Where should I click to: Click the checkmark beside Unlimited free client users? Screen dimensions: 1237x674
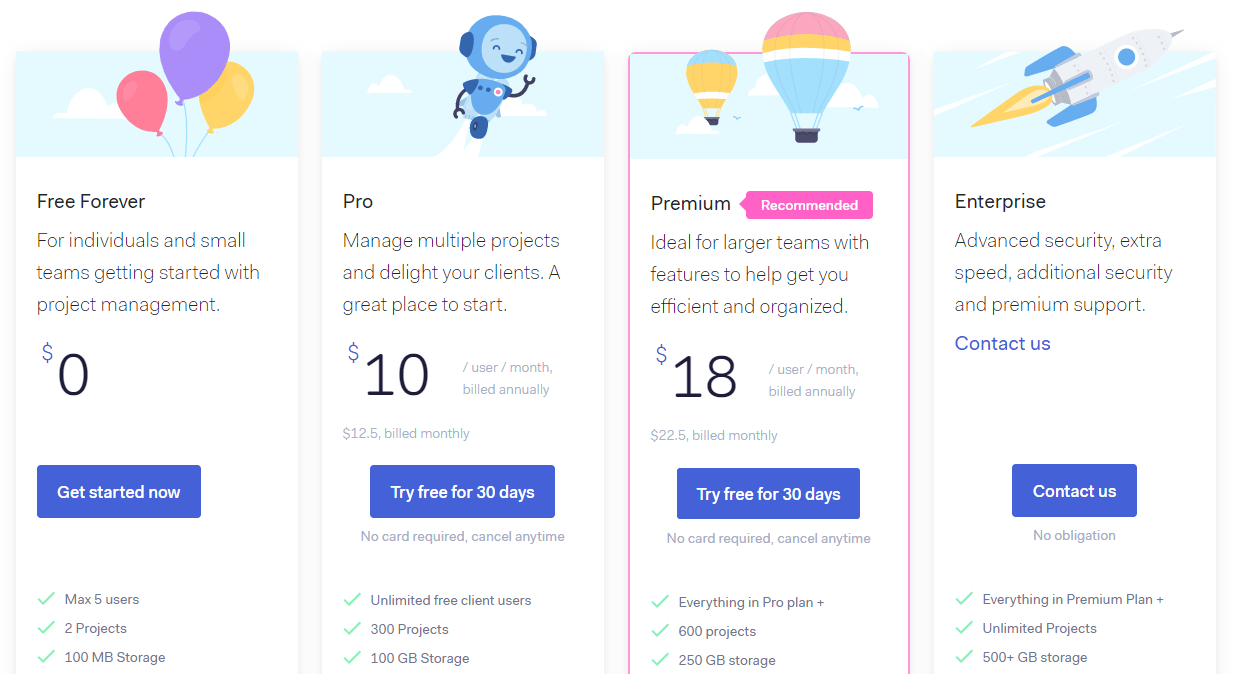click(352, 600)
